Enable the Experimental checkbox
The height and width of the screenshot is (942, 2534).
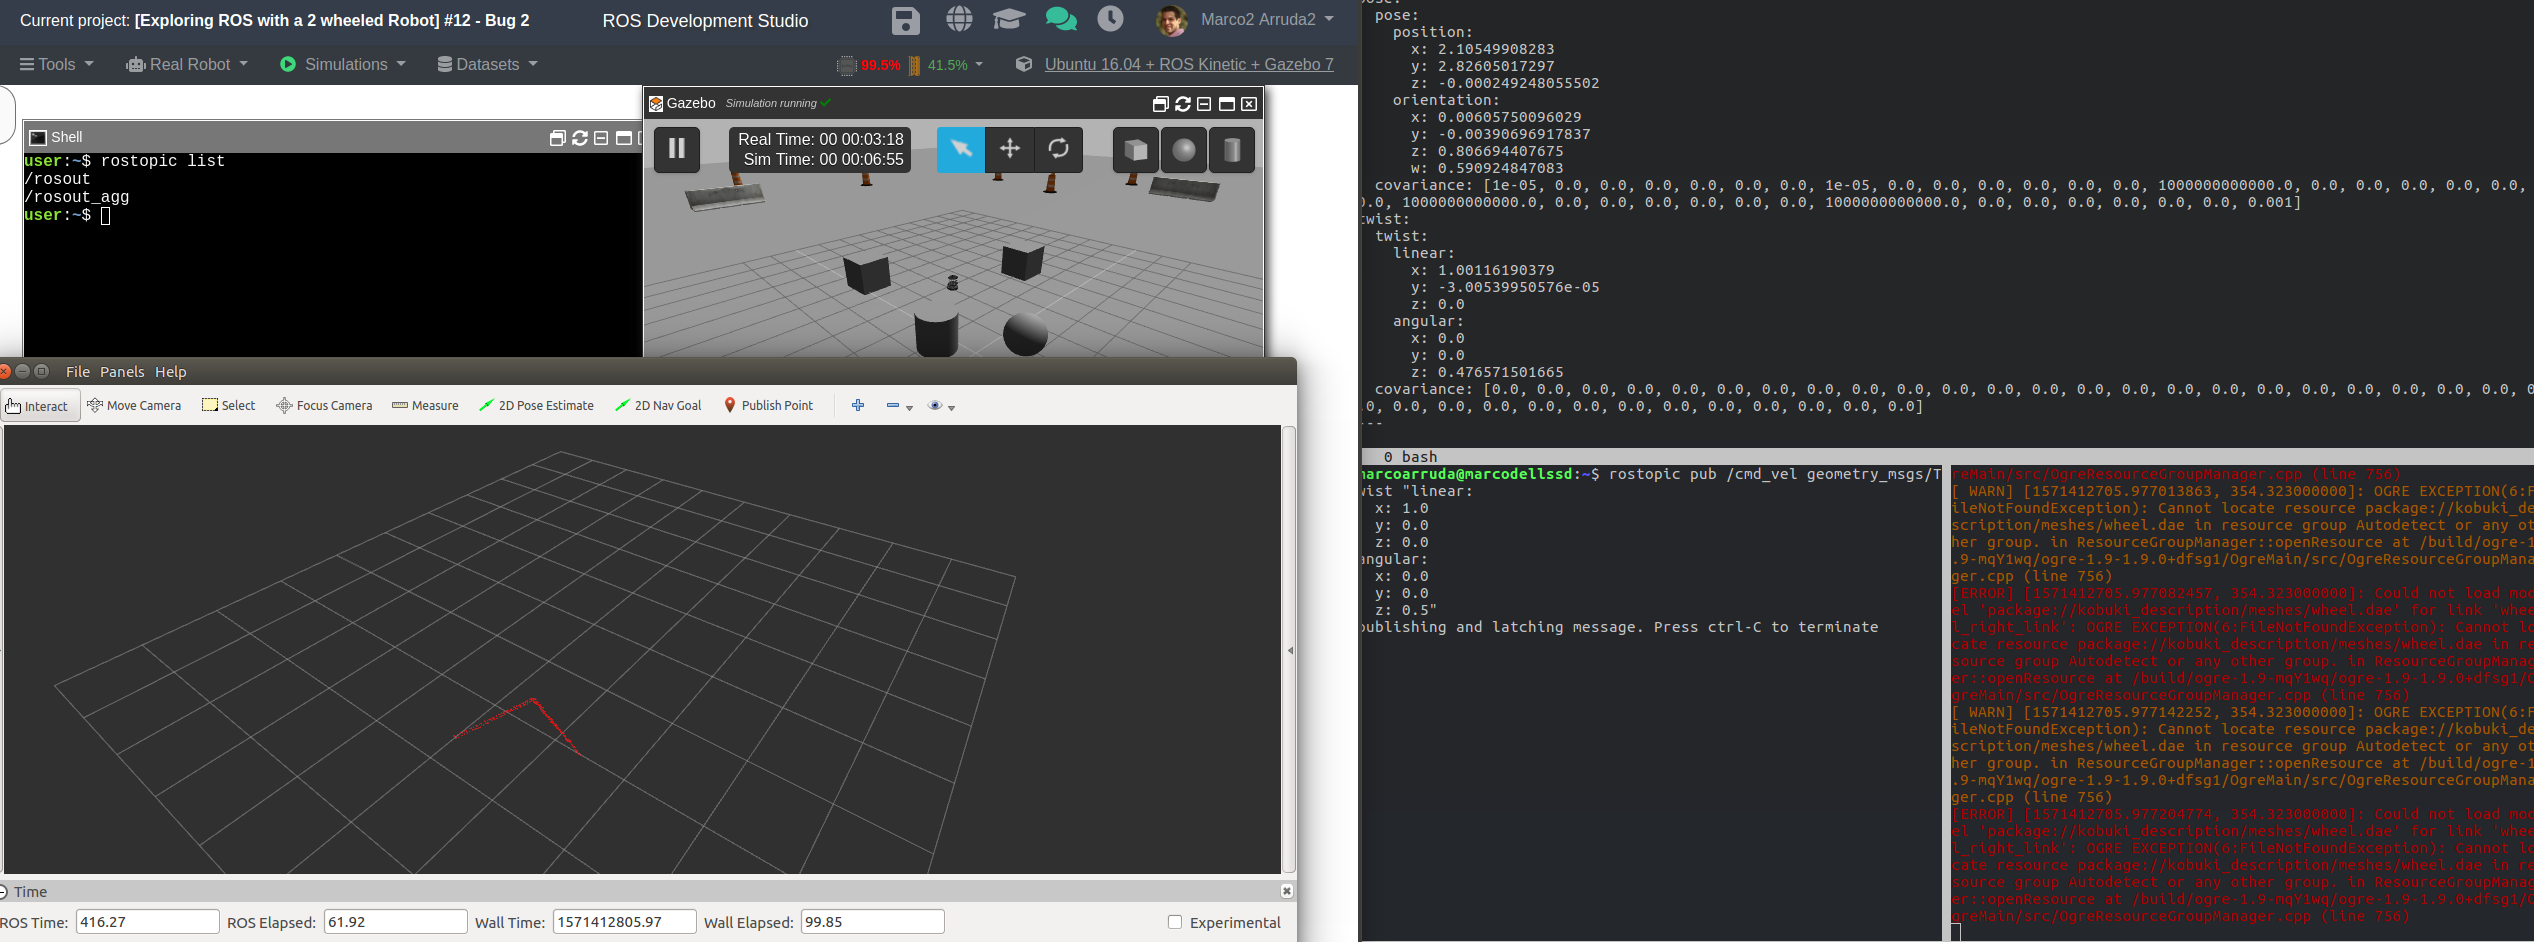pos(1175,922)
